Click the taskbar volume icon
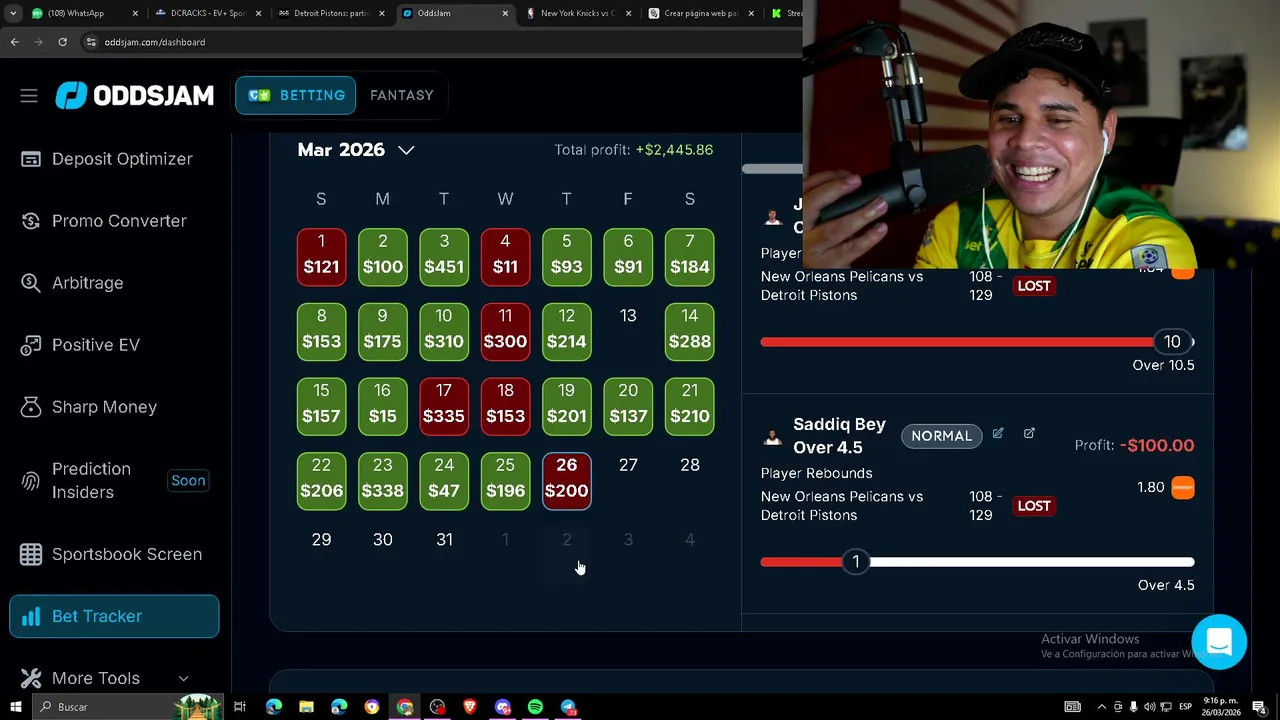Screen dimensions: 1280x720 pos(1150,707)
